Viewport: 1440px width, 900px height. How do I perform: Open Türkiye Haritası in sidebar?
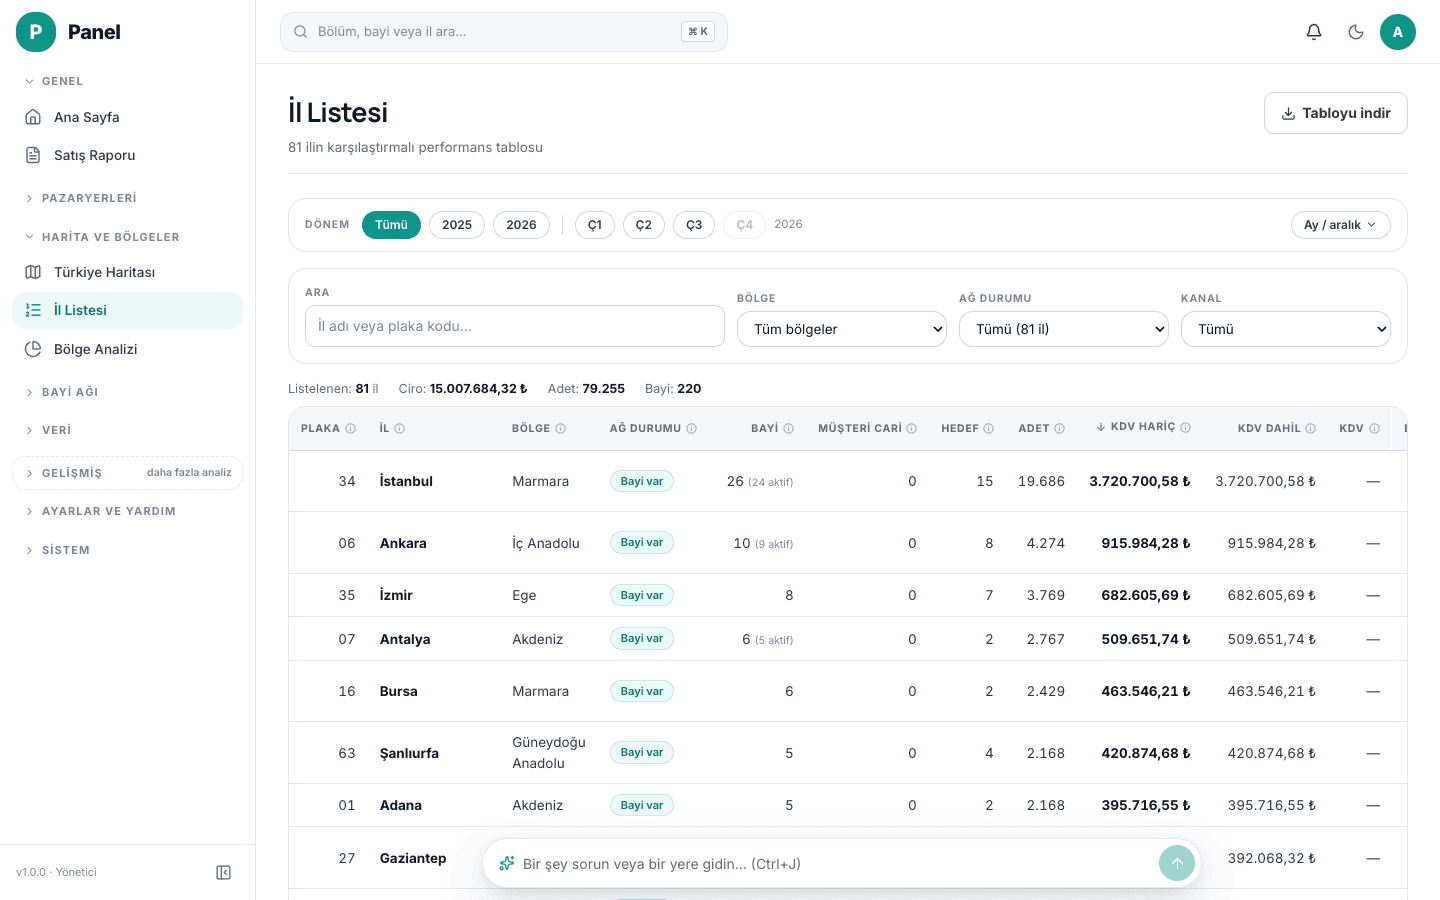(x=127, y=272)
